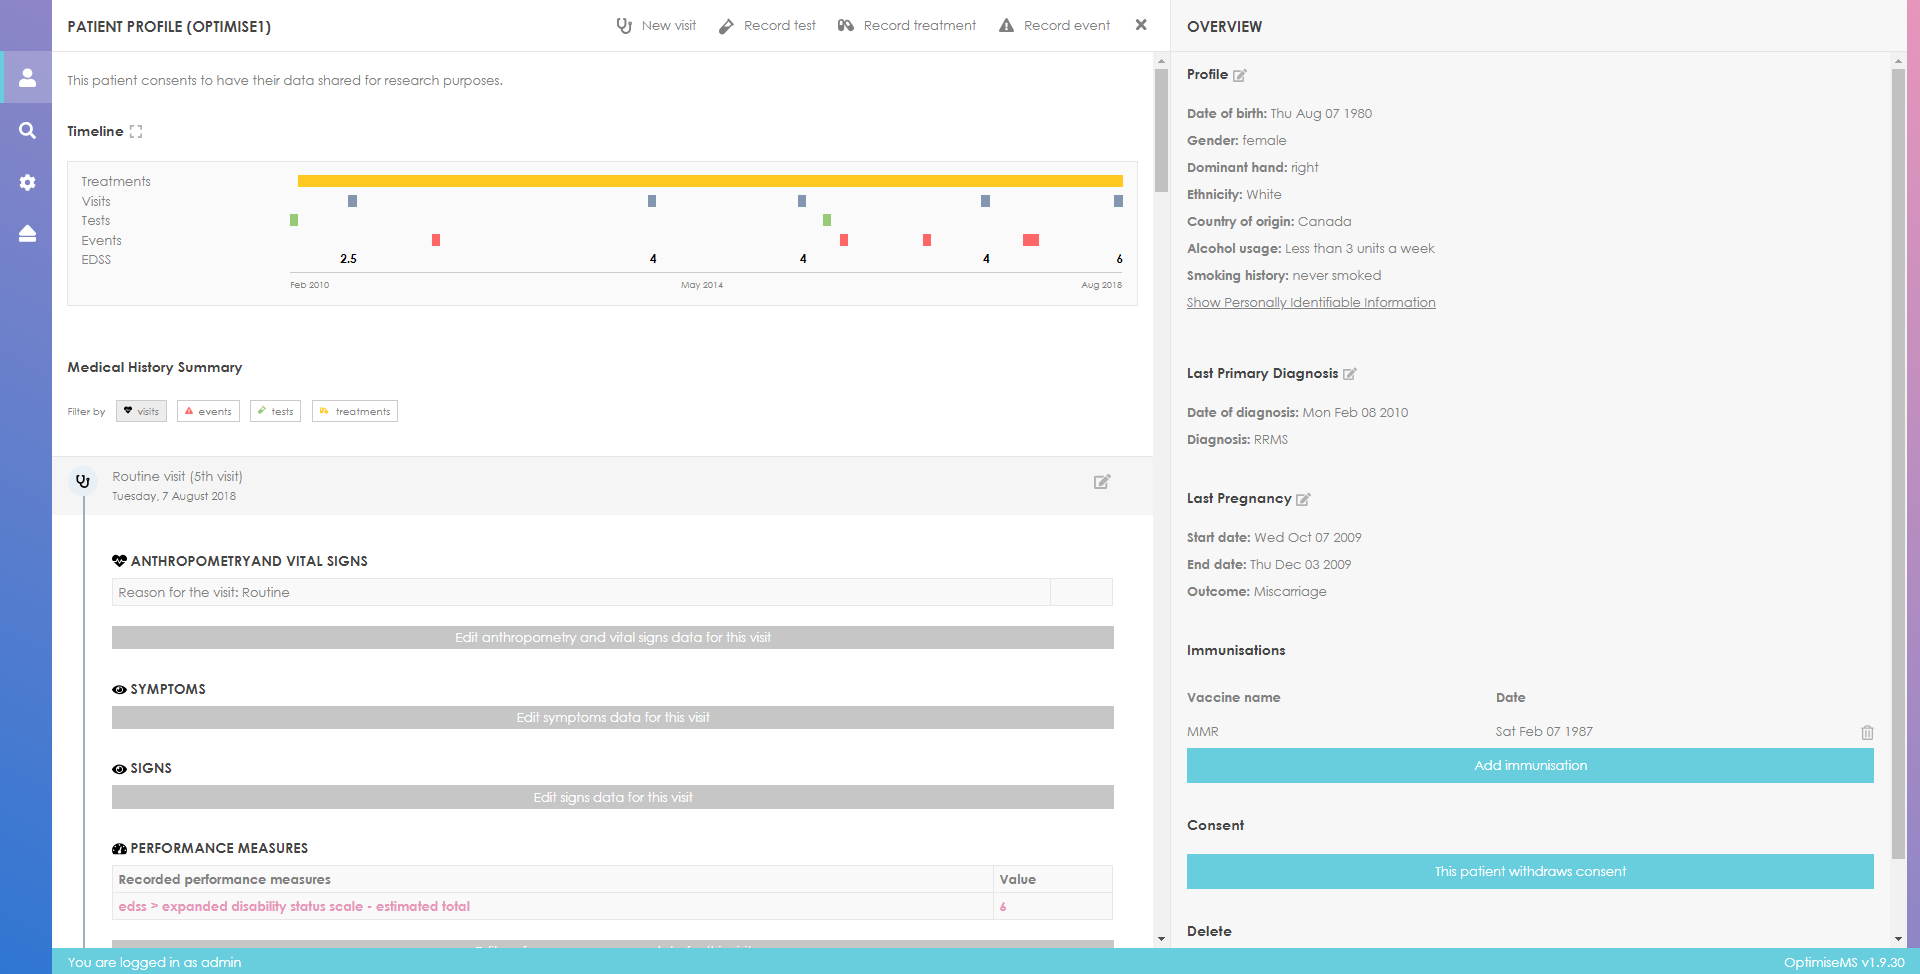
Task: Click the yellow Treatments timeline bar
Action: click(x=709, y=181)
